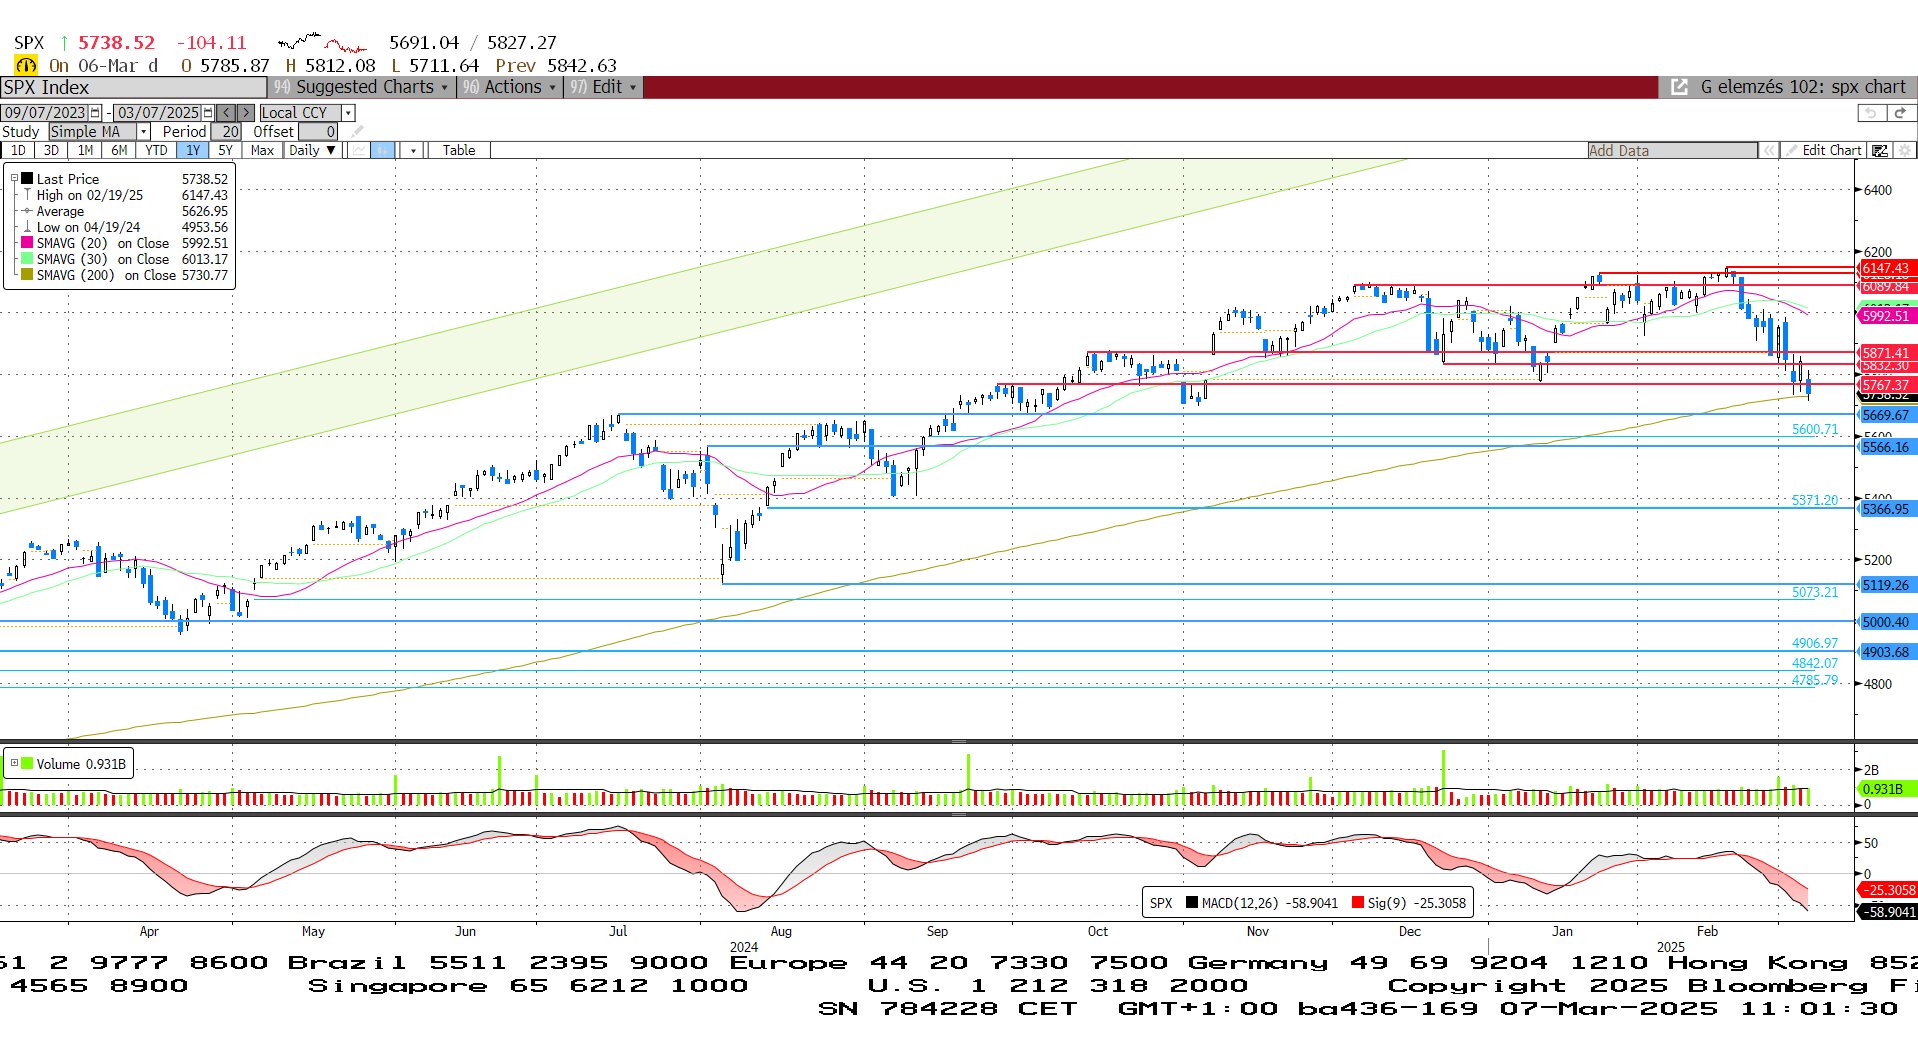Click the Last Price black color swatch
The height and width of the screenshot is (1064, 1918).
(x=28, y=179)
